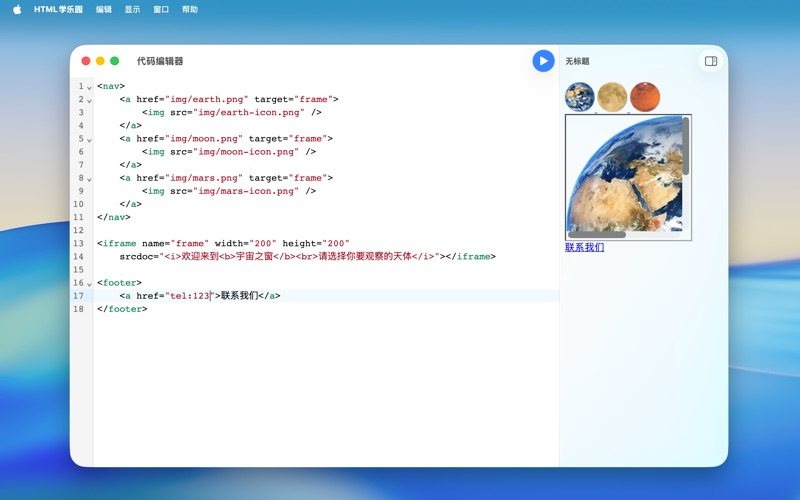
Task: Click the iframe horizontal scrollbar
Action: coord(597,235)
